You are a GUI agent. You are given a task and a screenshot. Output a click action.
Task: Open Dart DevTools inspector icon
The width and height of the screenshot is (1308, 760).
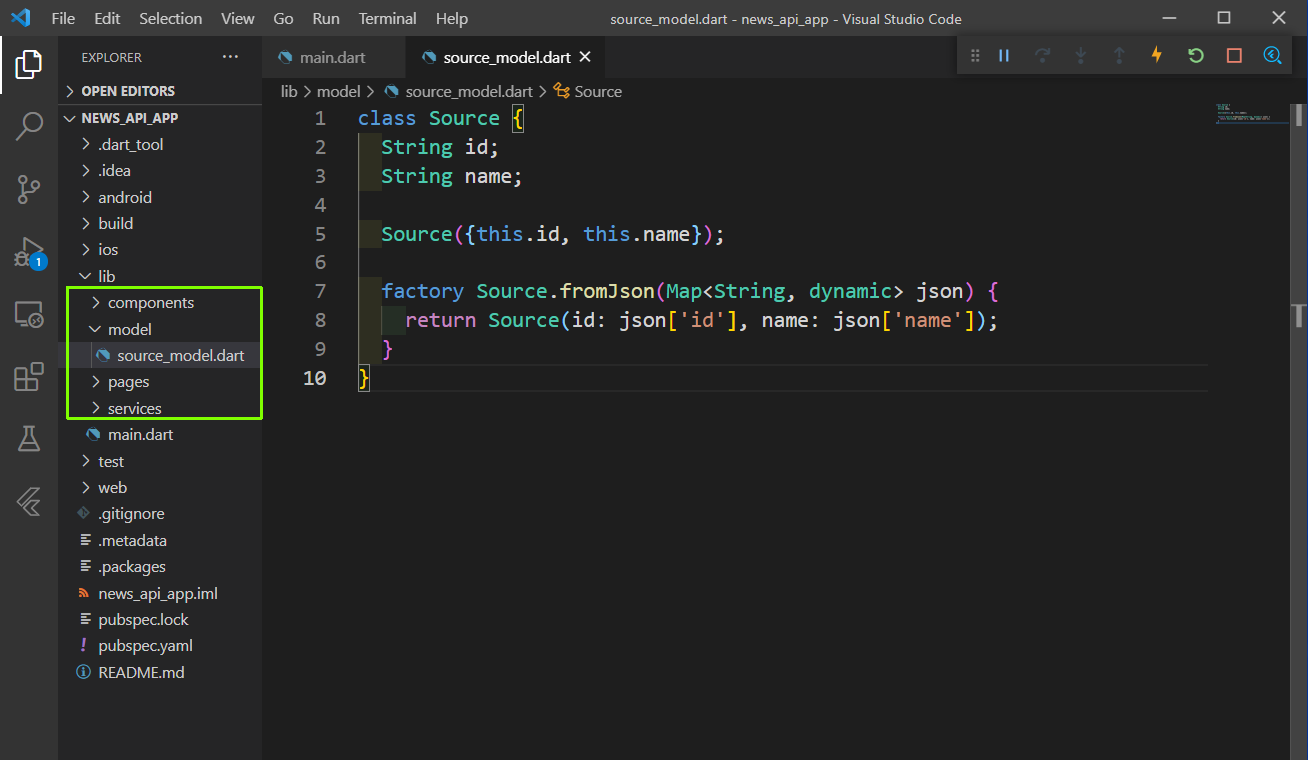tap(1272, 55)
